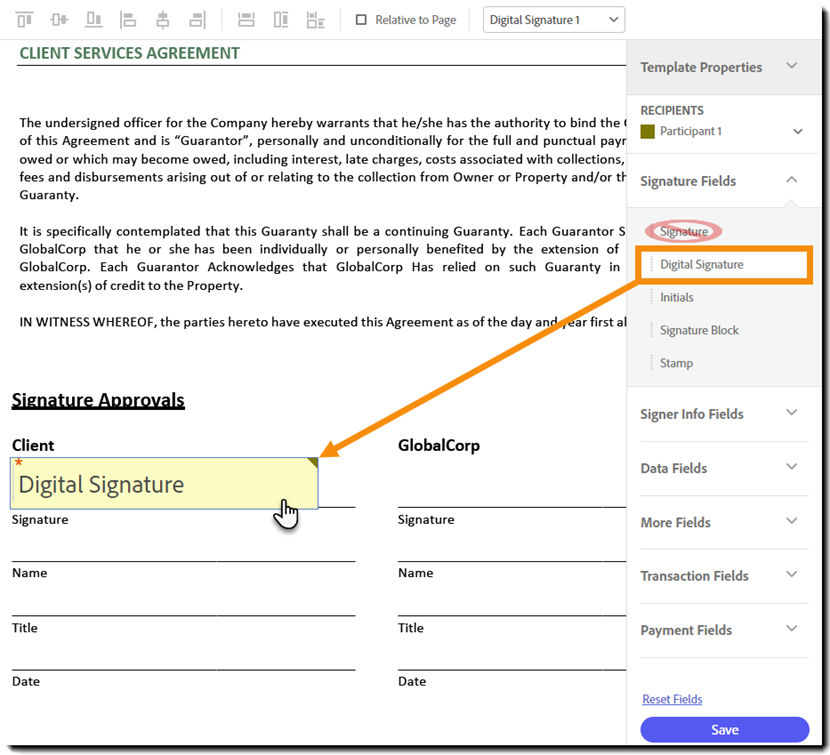Click the align right edges icon

[x=196, y=19]
